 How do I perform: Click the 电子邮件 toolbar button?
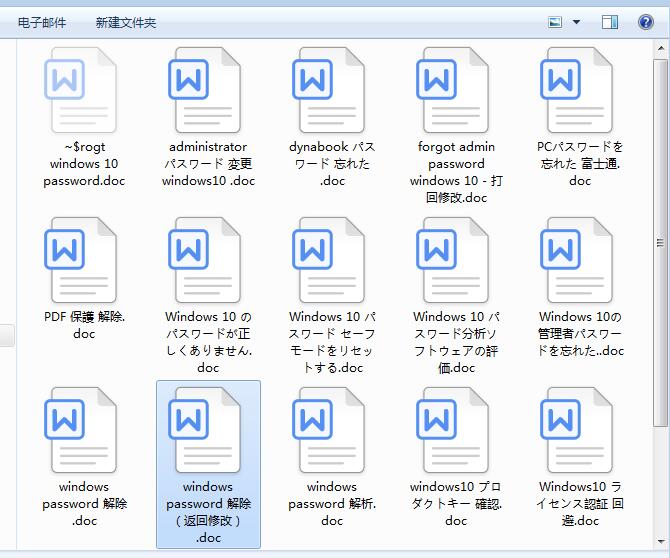pyautogui.click(x=42, y=22)
